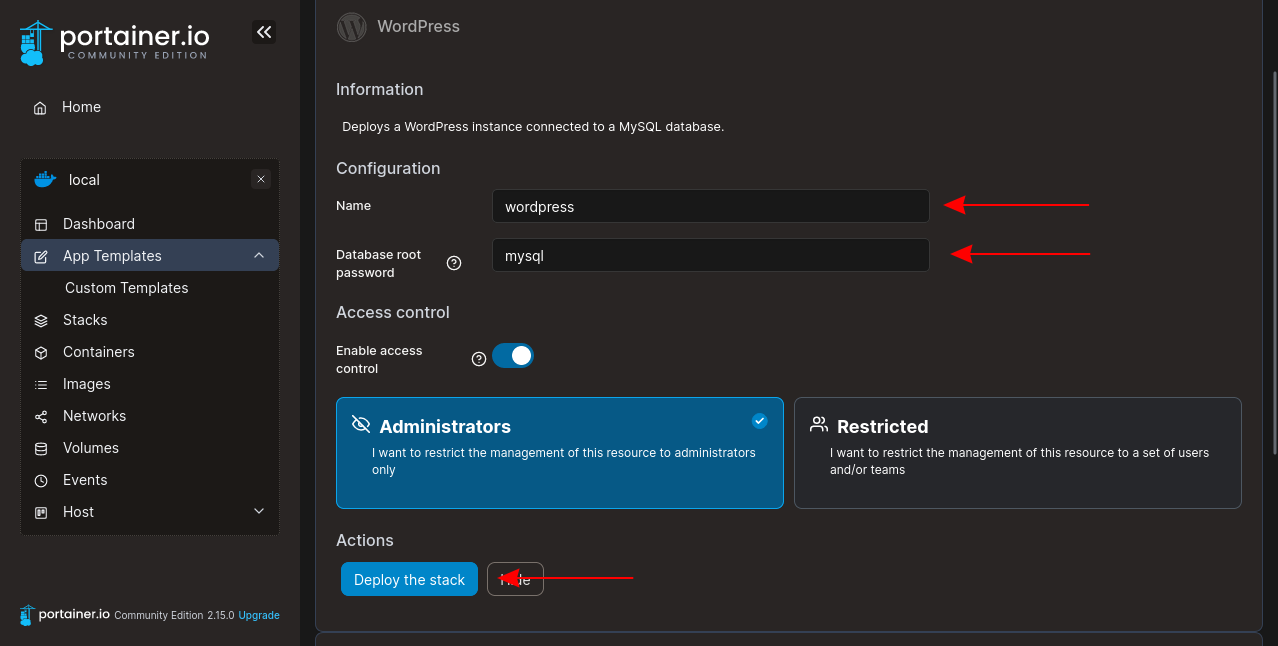Click the Dashboard icon in the sidebar
Image resolution: width=1278 pixels, height=646 pixels.
tap(41, 225)
